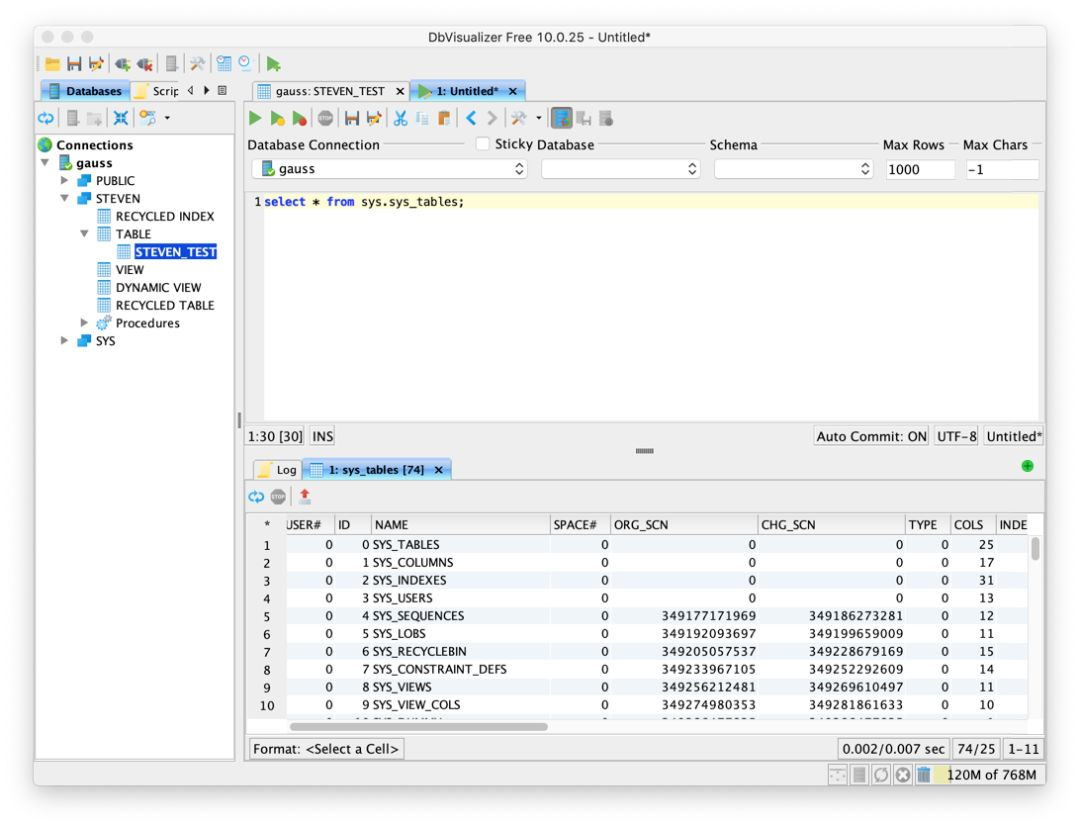The height and width of the screenshot is (827, 1080).
Task: Switch to the Databases tab
Action: [85, 91]
